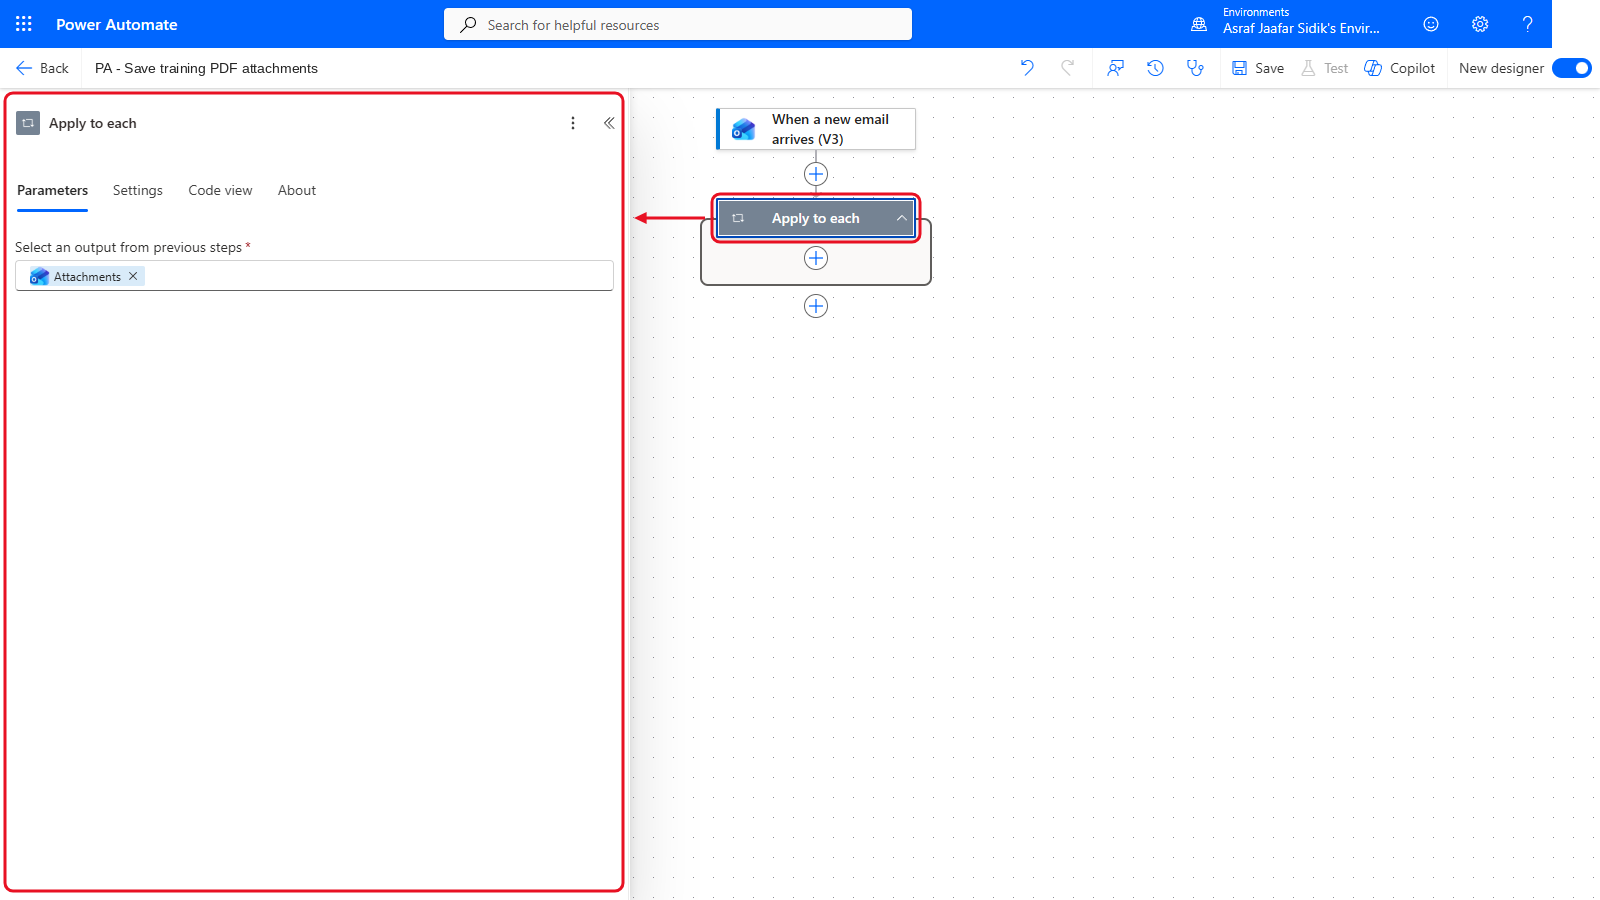Turn off the New designer toggle
This screenshot has width=1600, height=900.
click(x=1572, y=68)
